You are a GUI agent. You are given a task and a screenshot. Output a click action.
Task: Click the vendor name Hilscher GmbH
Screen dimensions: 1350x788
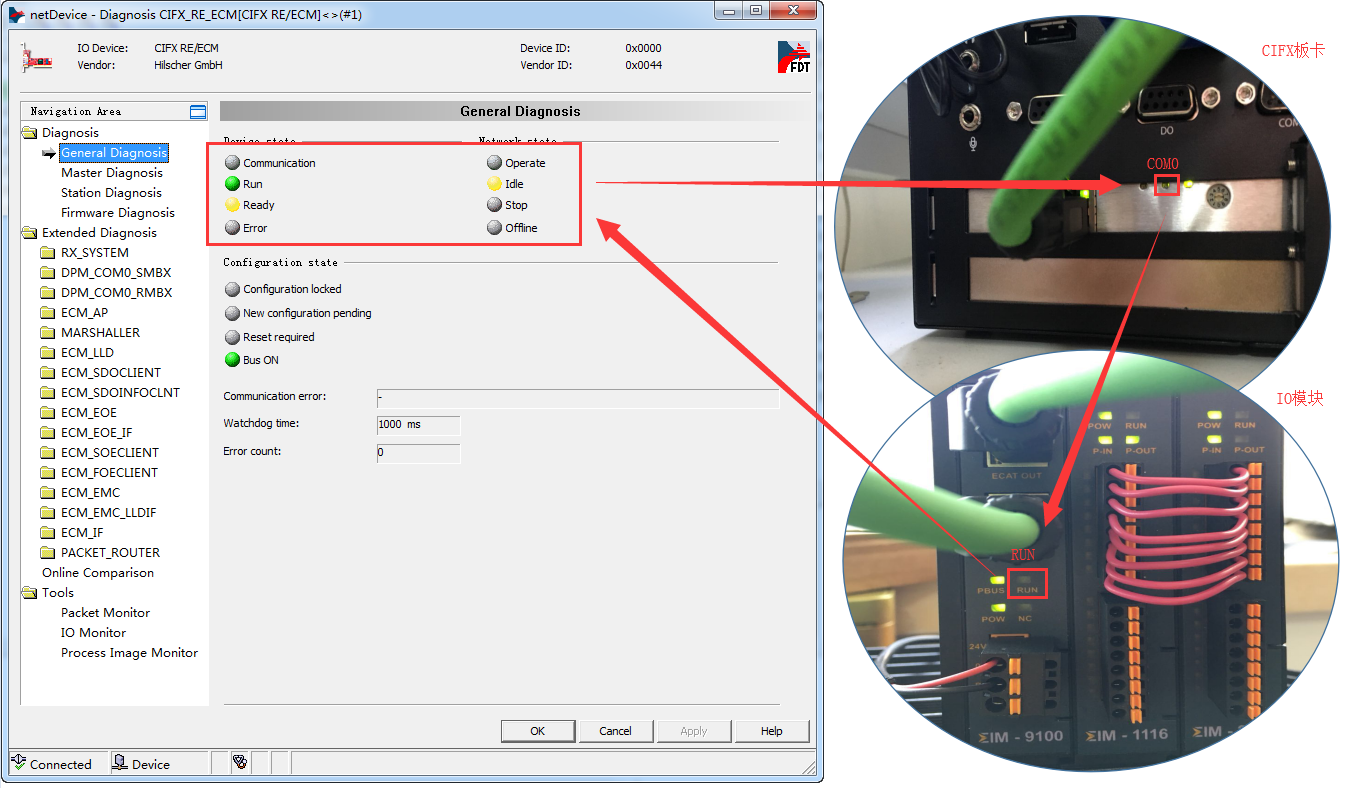click(188, 65)
